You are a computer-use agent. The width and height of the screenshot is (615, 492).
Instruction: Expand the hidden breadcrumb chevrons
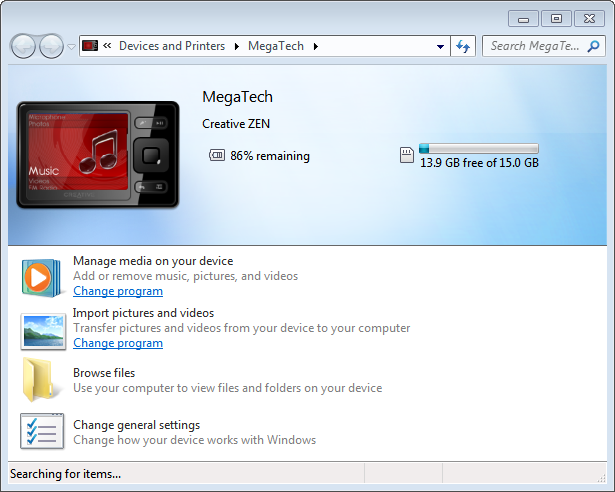[x=107, y=46]
